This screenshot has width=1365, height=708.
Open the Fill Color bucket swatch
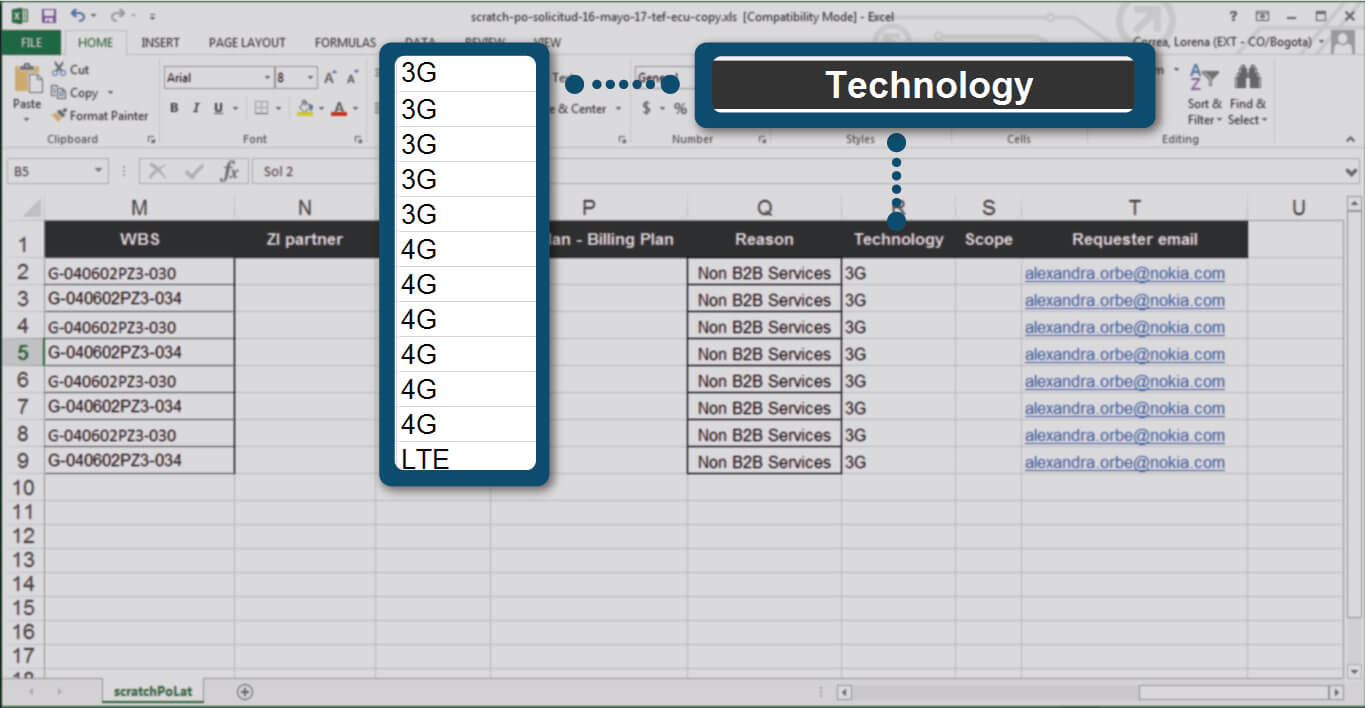305,108
